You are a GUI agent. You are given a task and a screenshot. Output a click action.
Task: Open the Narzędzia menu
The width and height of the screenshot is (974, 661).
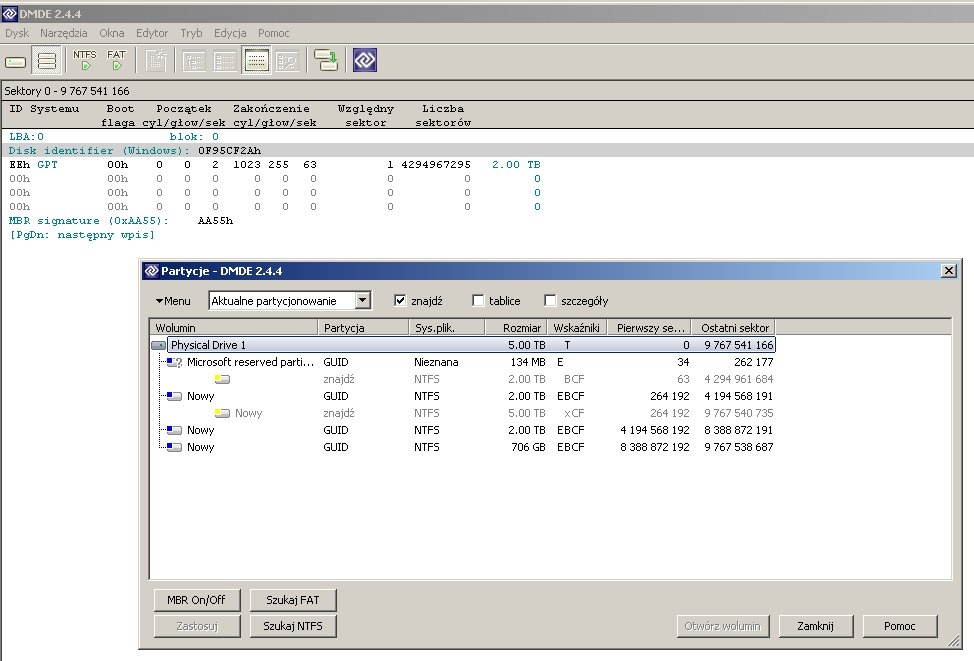63,33
